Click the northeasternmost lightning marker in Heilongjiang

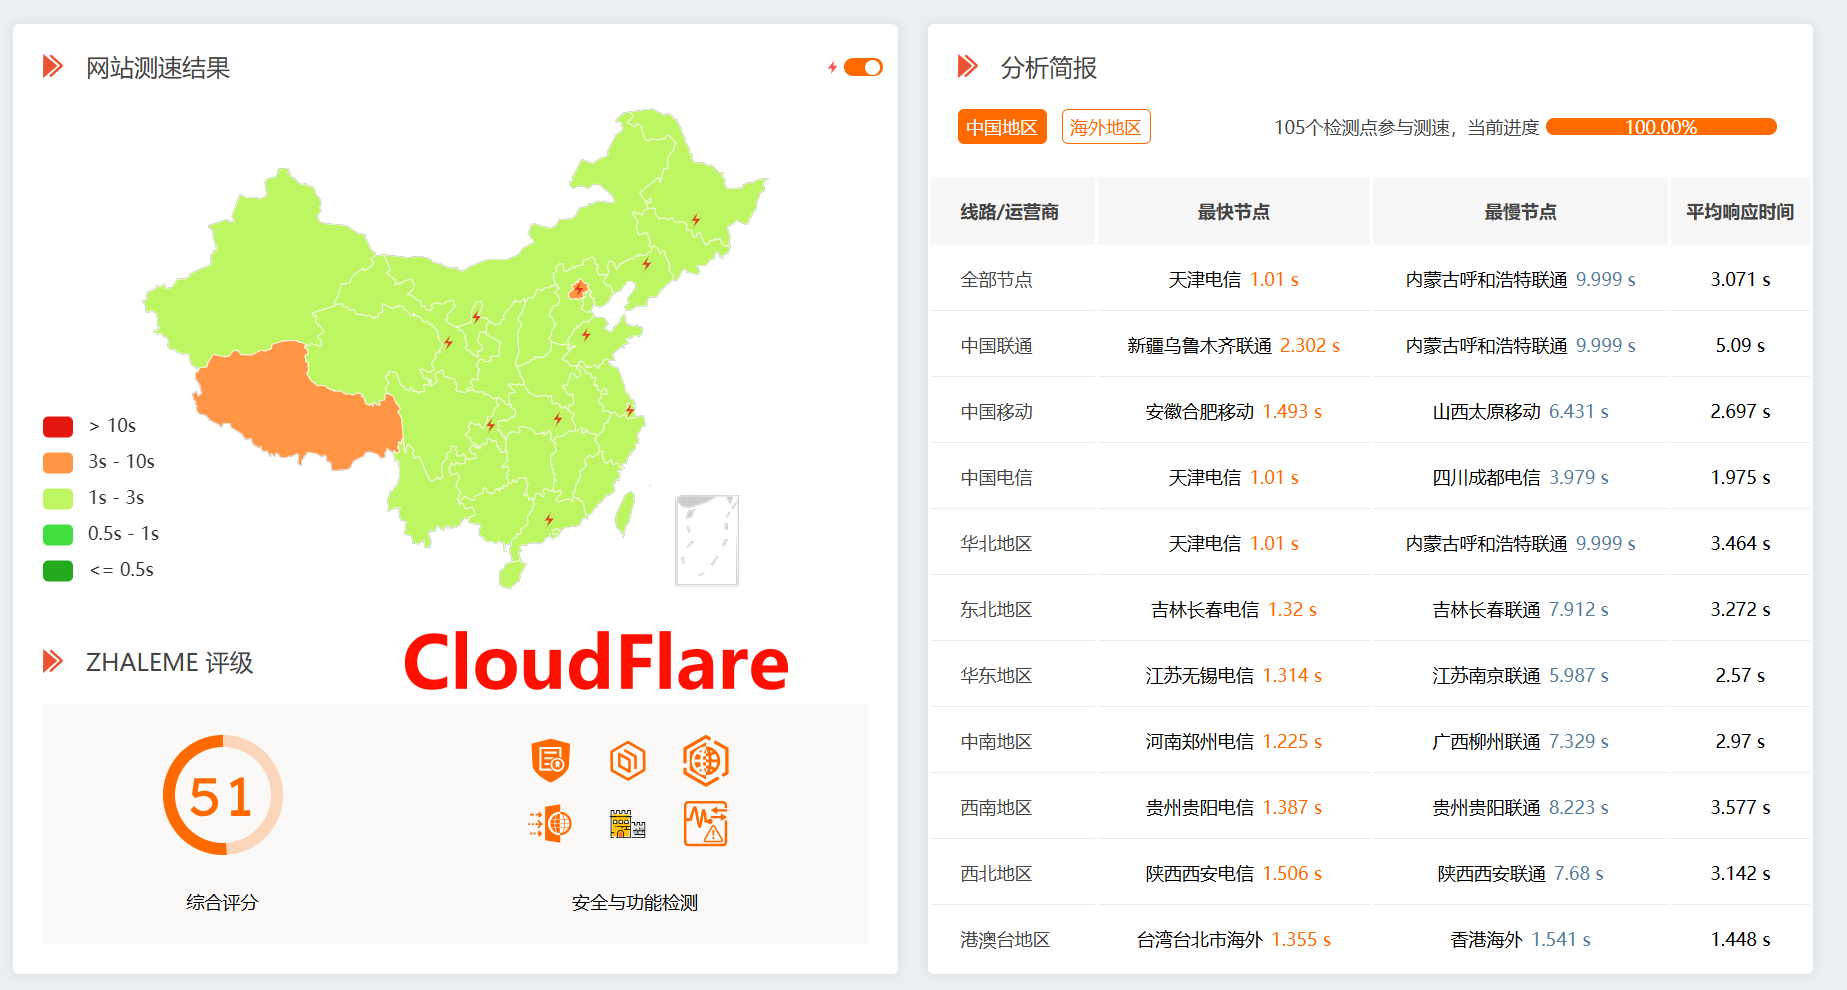tap(696, 219)
